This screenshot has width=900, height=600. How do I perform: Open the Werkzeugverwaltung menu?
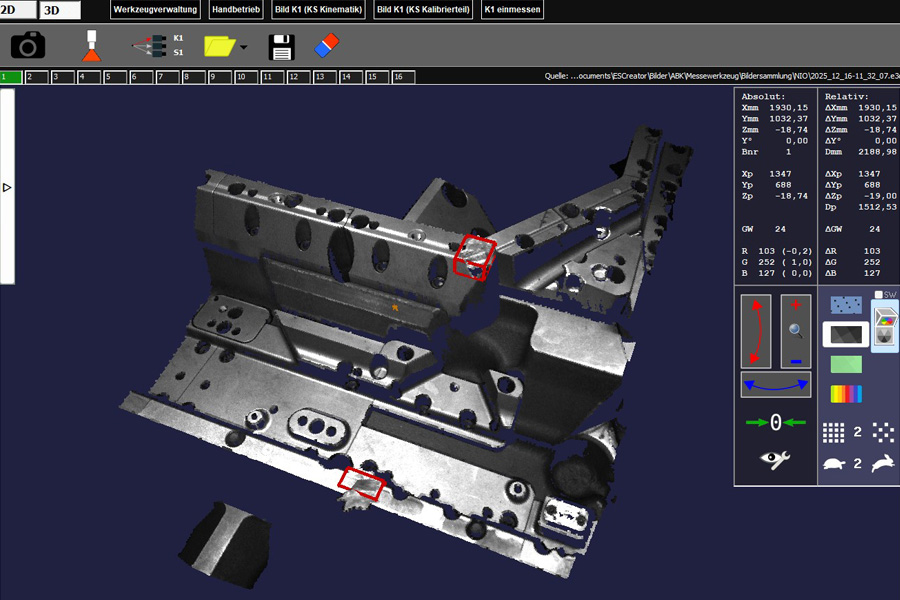coord(155,10)
